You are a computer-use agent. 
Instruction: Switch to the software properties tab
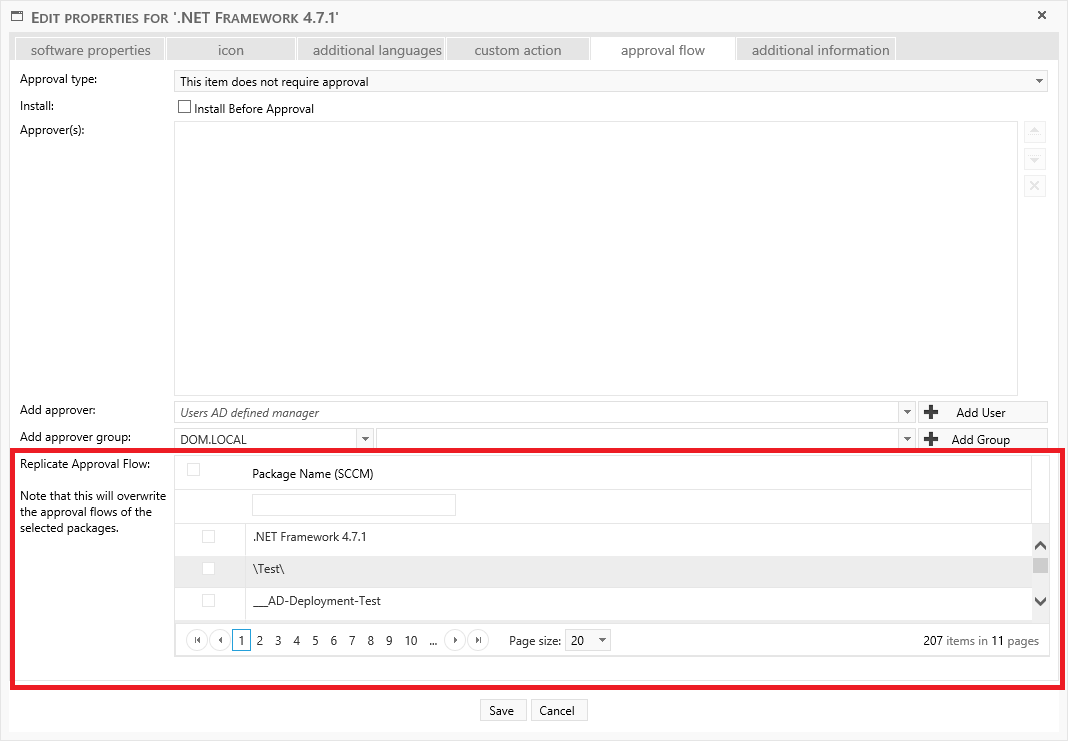[x=90, y=50]
